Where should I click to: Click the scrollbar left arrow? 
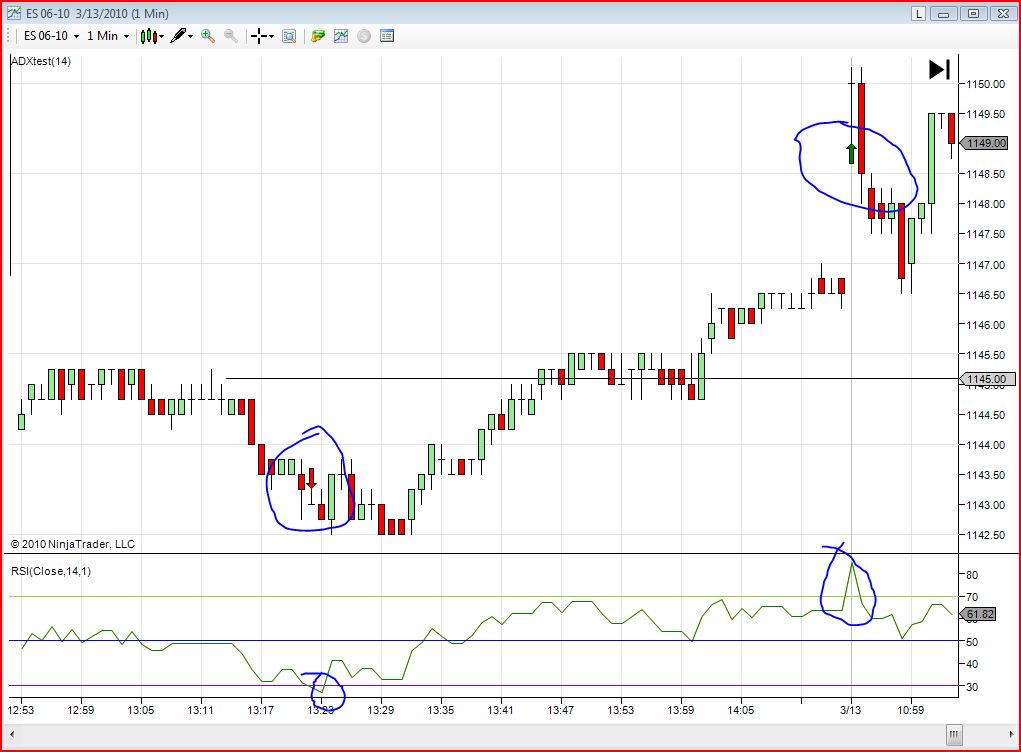click(x=12, y=735)
